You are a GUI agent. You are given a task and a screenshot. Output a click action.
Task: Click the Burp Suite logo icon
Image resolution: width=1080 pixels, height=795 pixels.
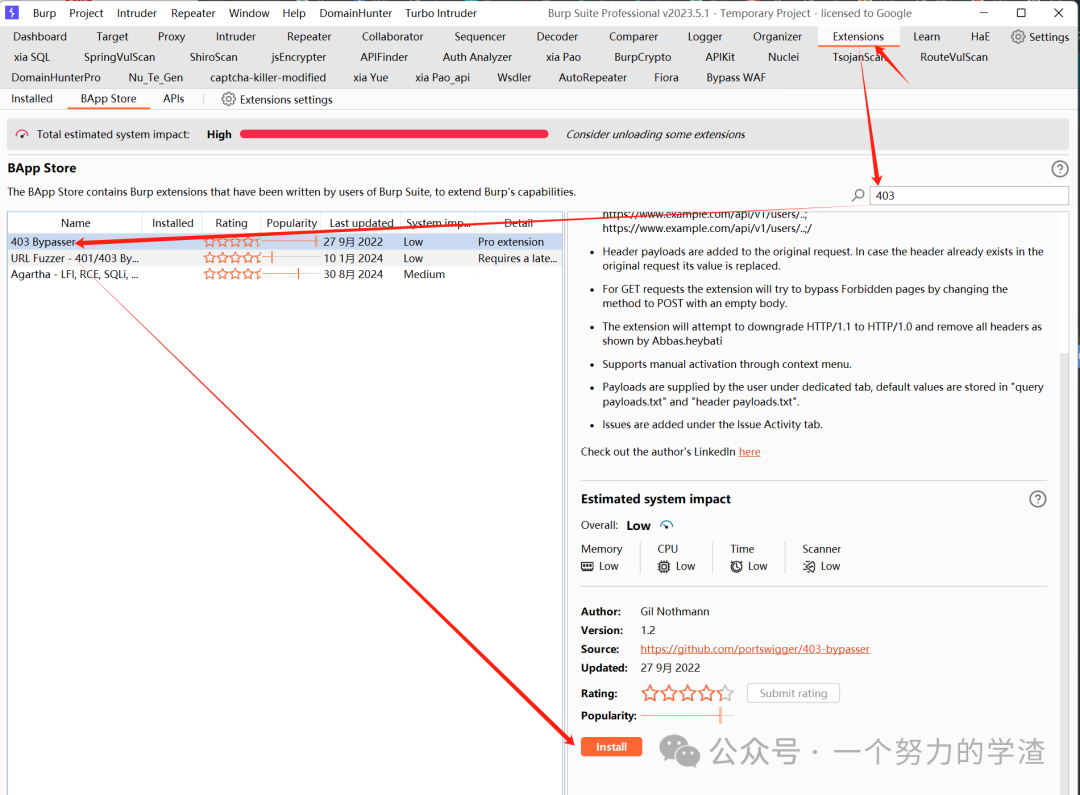(12, 12)
